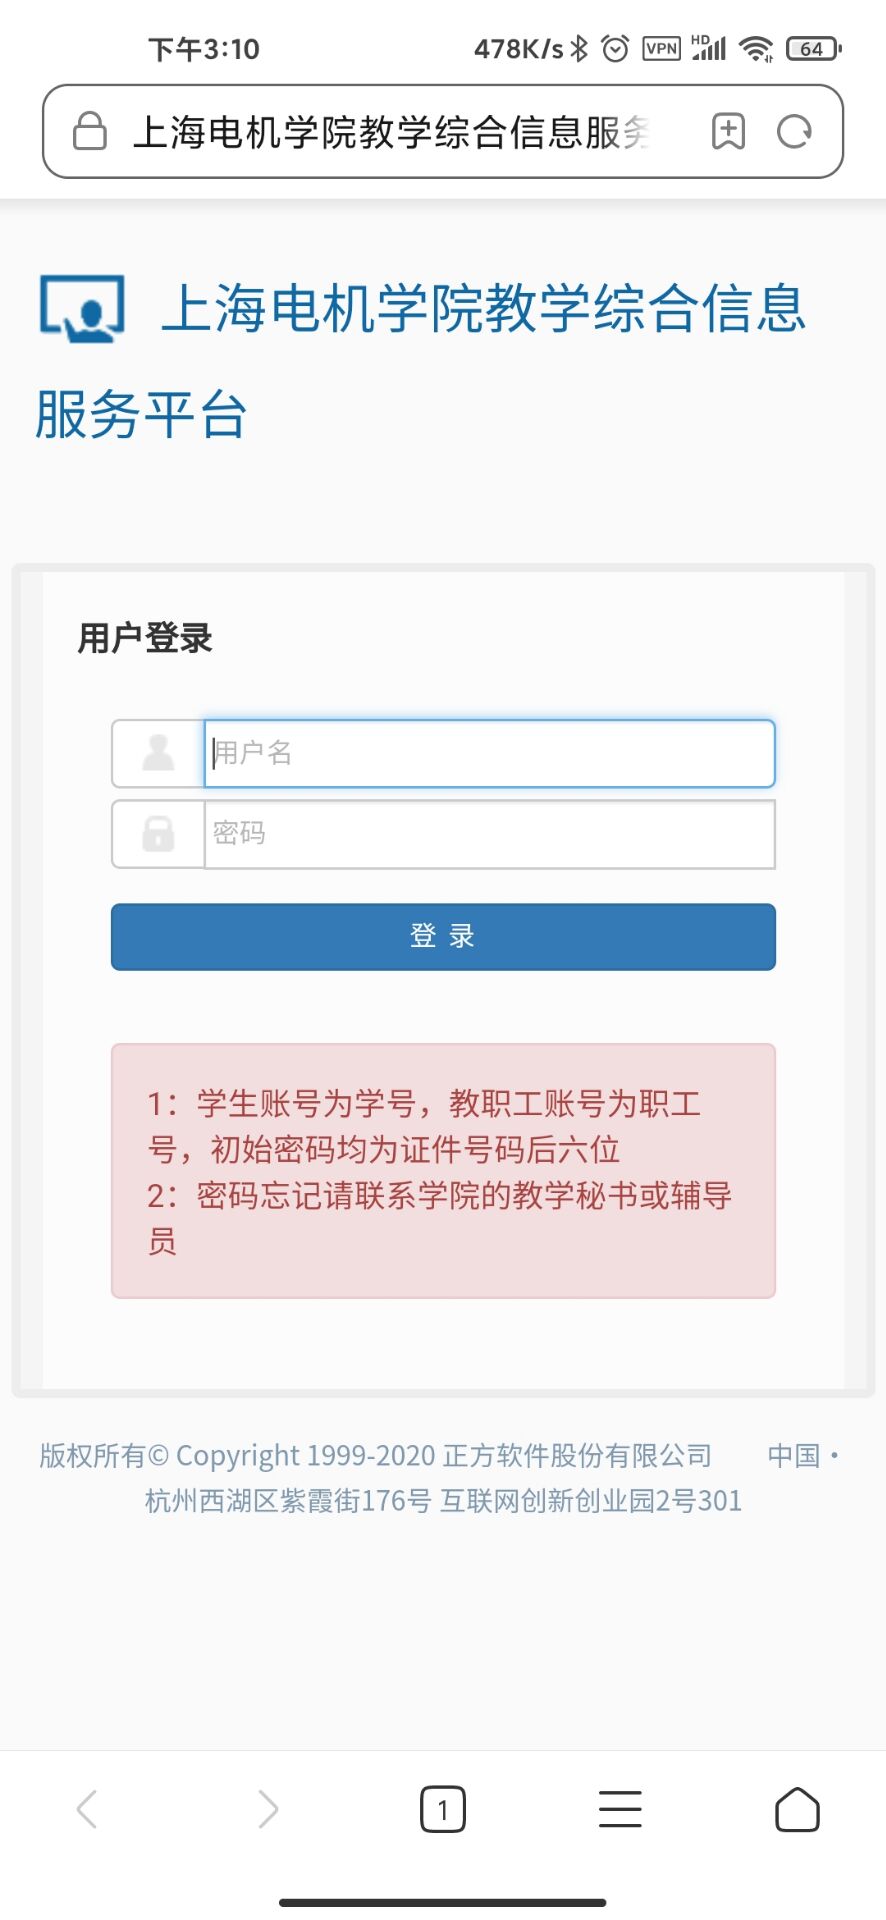Viewport: 886px width, 1920px height.
Task: Click the lock icon beside password field
Action: [x=158, y=834]
